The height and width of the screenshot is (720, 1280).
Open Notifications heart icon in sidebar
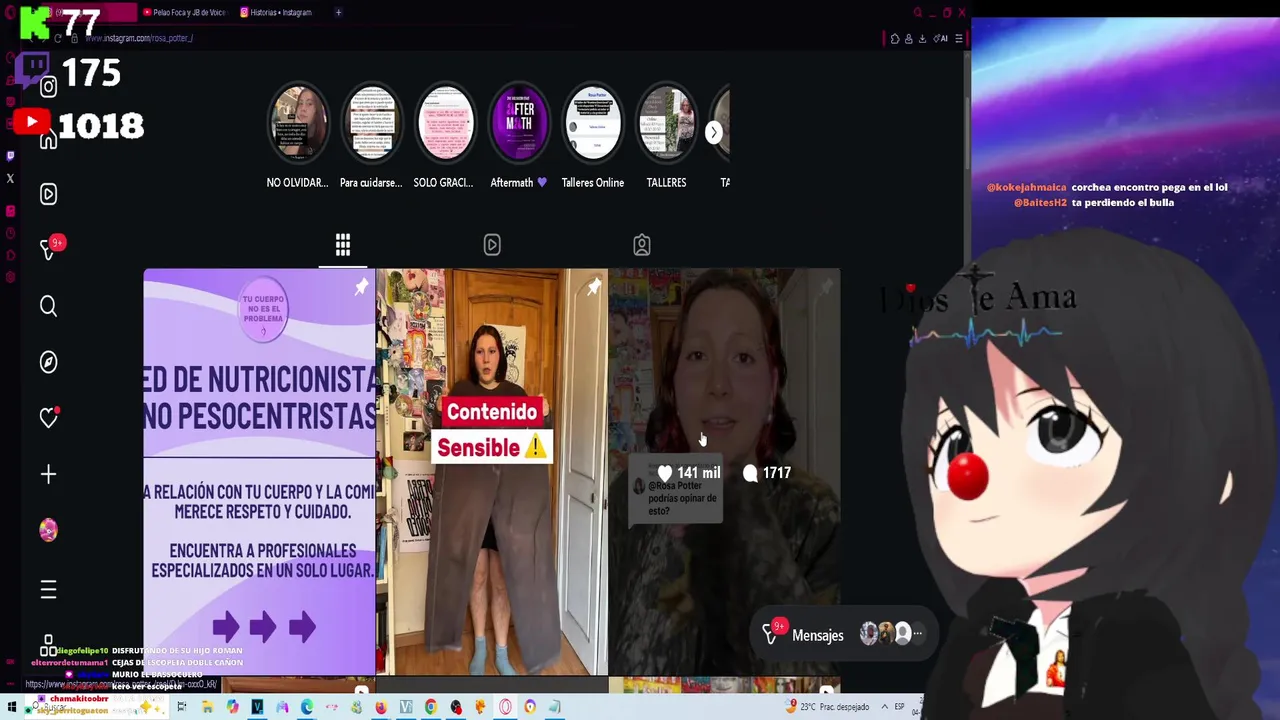point(48,418)
